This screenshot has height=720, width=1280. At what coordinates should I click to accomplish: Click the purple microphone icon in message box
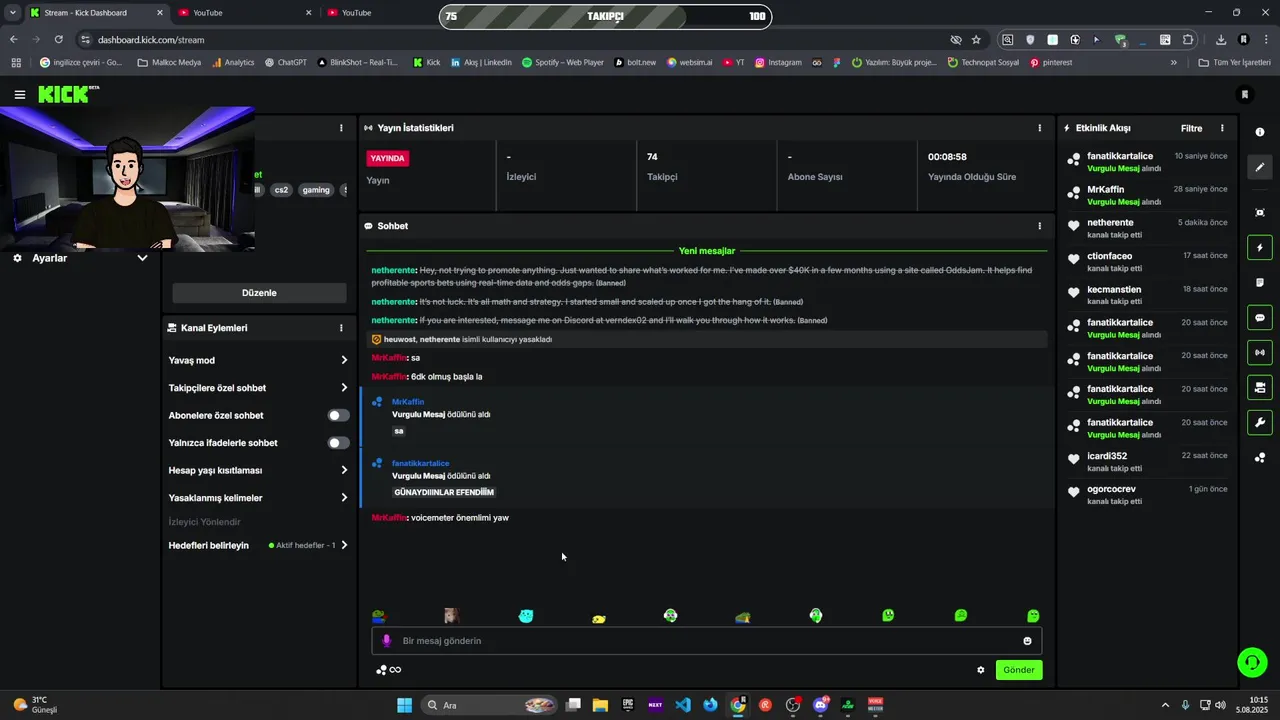[x=387, y=641]
